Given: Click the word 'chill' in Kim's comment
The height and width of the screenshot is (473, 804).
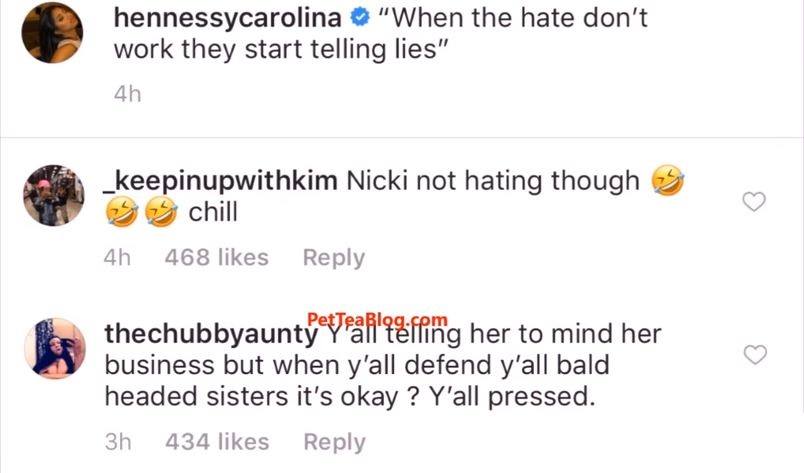Looking at the screenshot, I should 213,212.
